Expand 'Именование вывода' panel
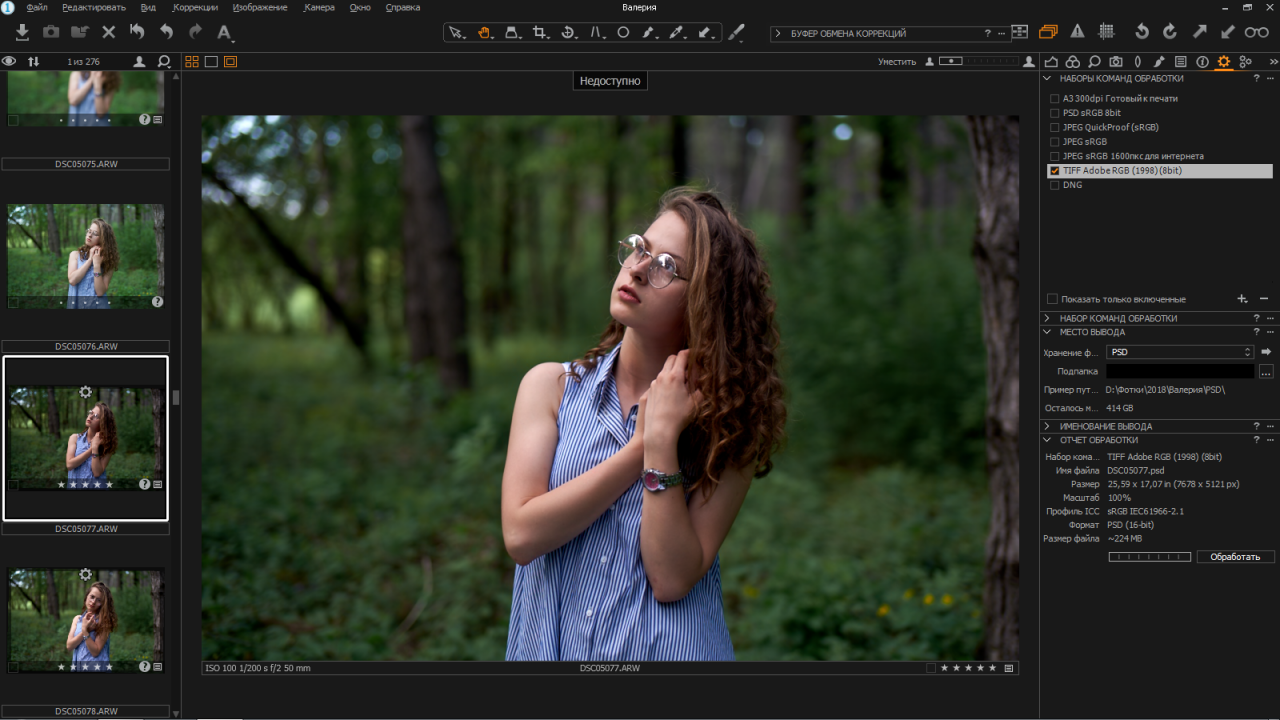The image size is (1280, 720). (1048, 426)
